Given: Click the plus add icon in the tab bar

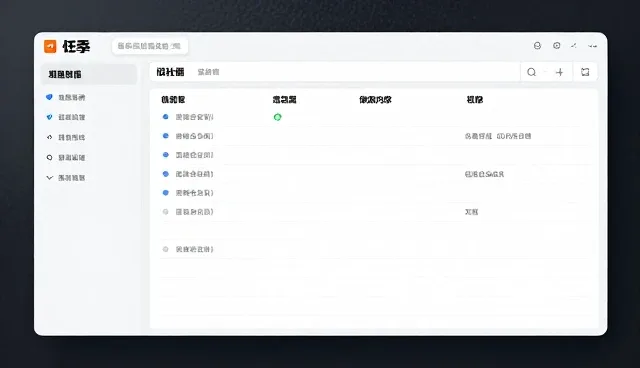Looking at the screenshot, I should (560, 72).
